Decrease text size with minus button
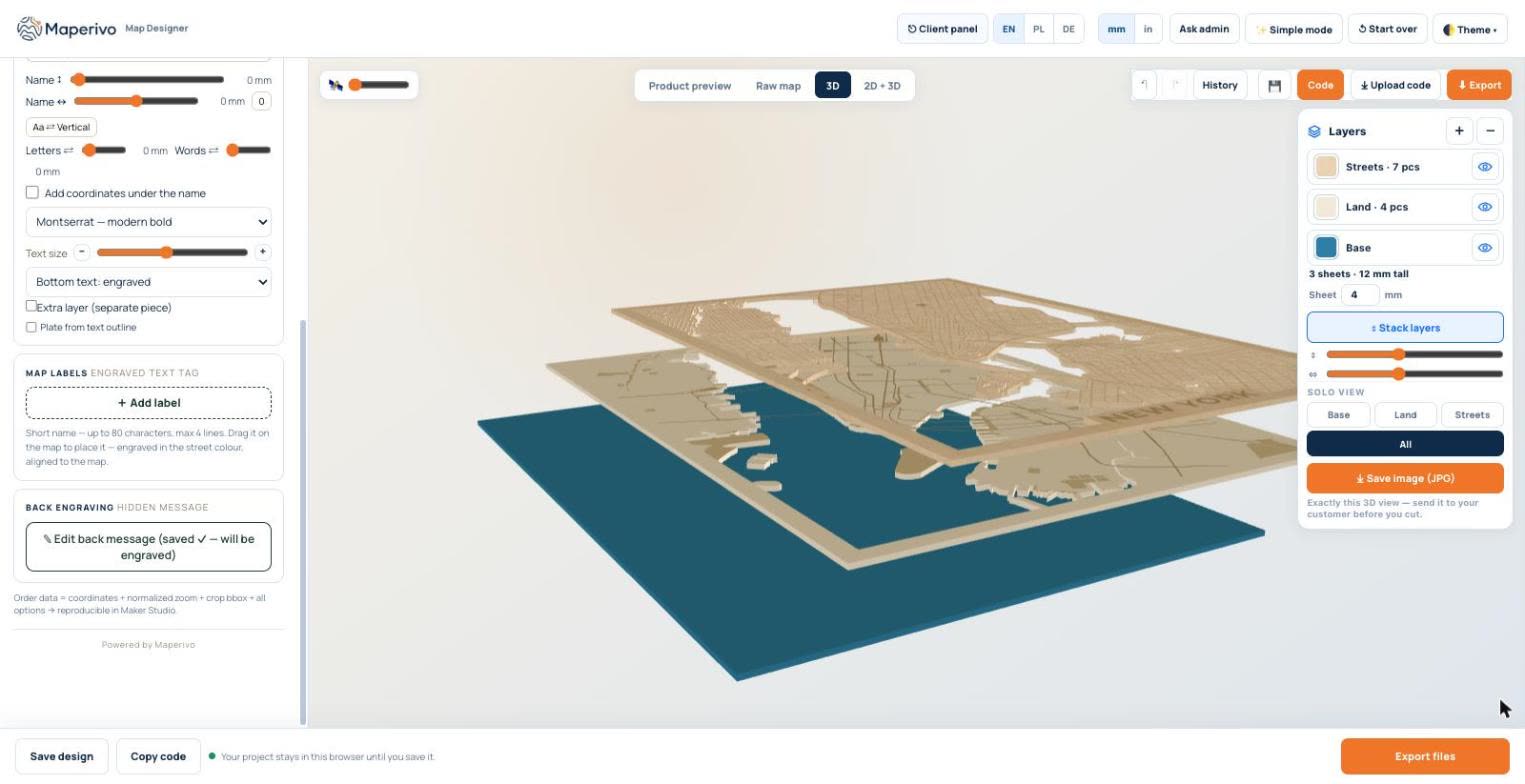 (82, 252)
